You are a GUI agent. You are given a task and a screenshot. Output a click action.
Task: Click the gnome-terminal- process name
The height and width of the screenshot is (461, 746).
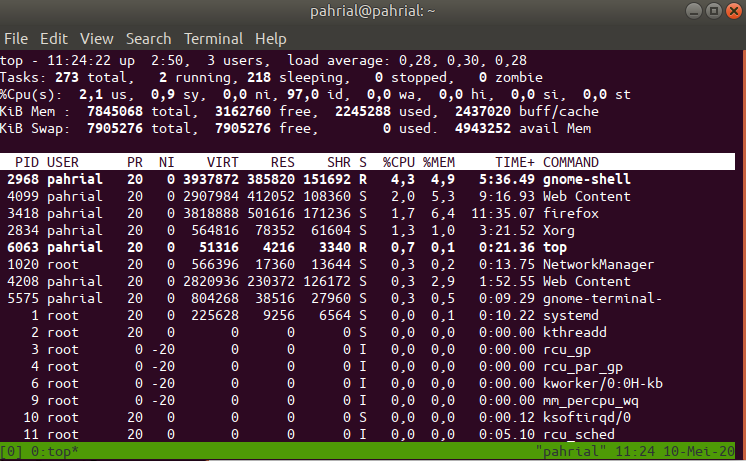tap(602, 298)
